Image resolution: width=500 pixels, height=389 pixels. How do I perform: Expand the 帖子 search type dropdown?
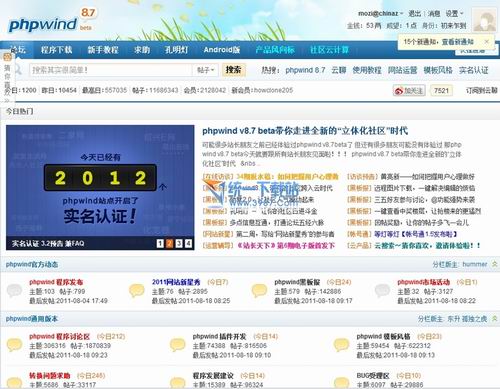pyautogui.click(x=205, y=70)
